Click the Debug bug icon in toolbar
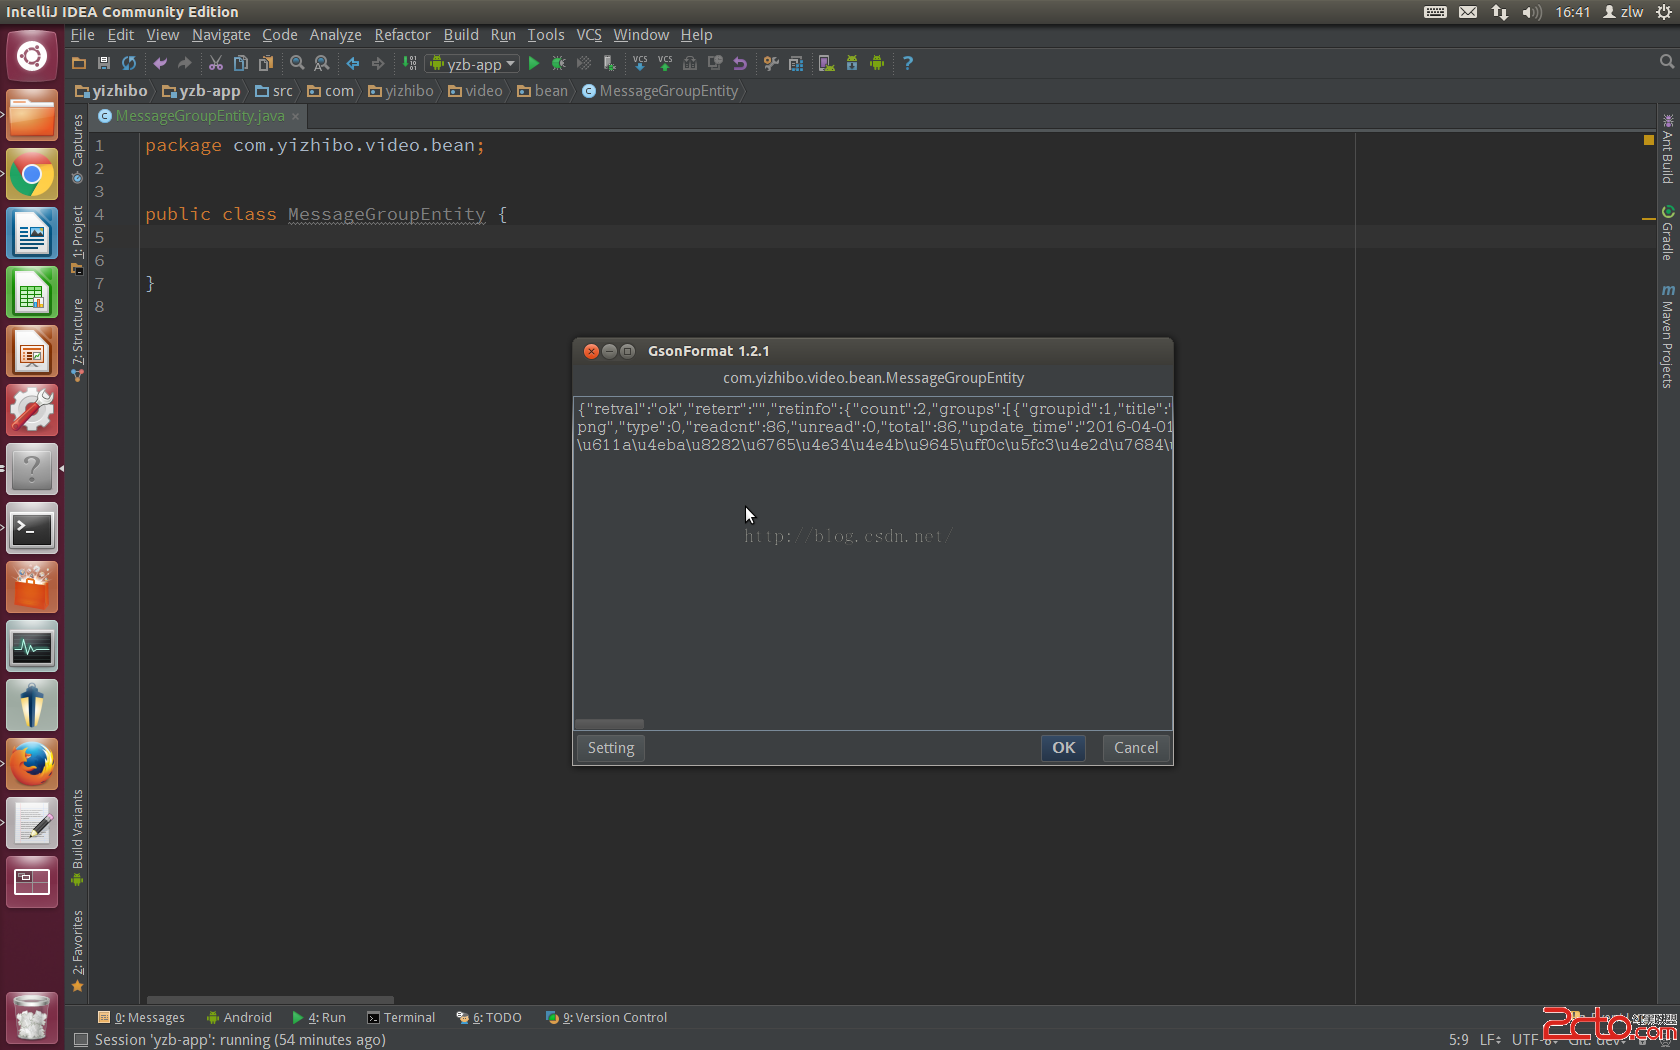Screen dimensions: 1680x1050 [x=559, y=63]
